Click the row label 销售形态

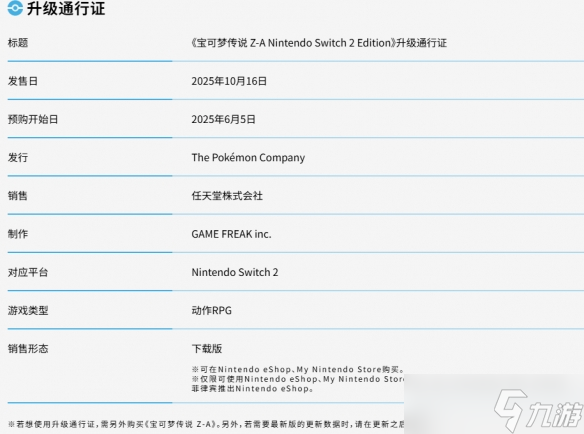point(28,349)
